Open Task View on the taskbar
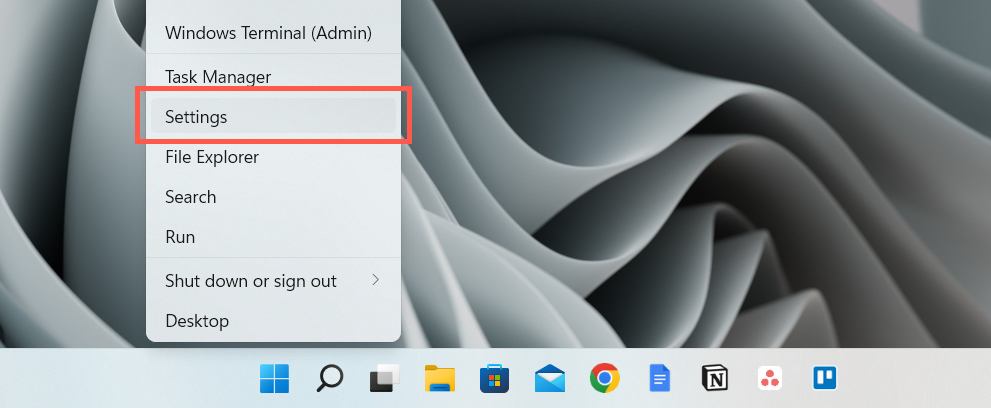 click(384, 378)
